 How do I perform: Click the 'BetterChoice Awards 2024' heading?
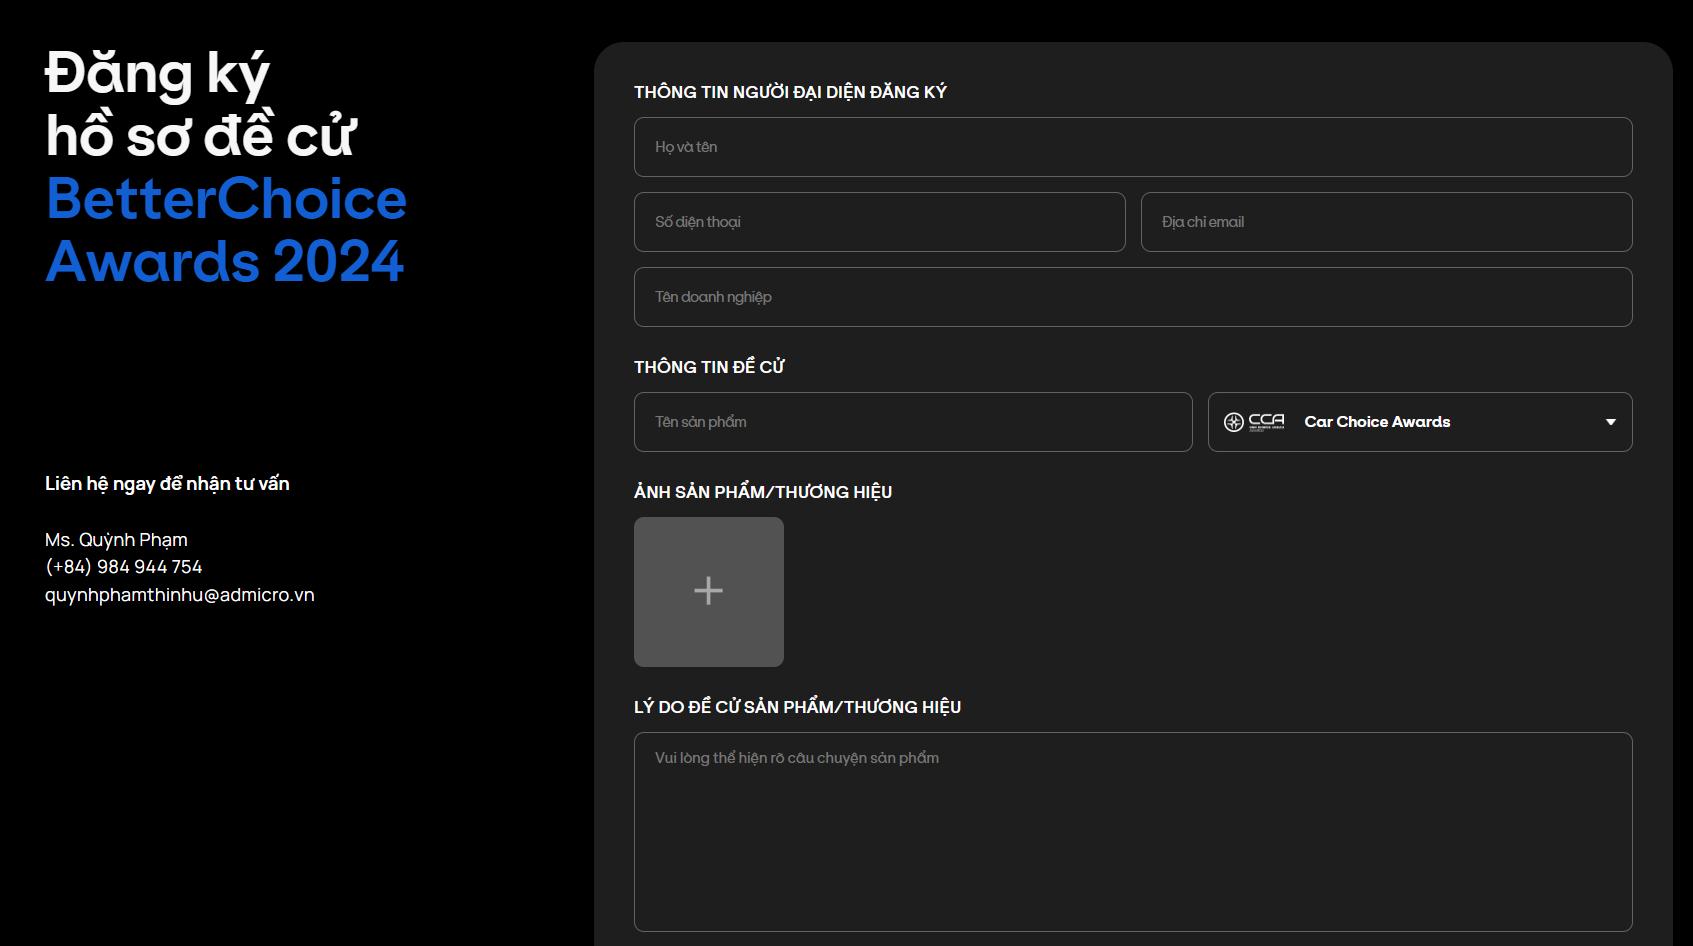(226, 230)
